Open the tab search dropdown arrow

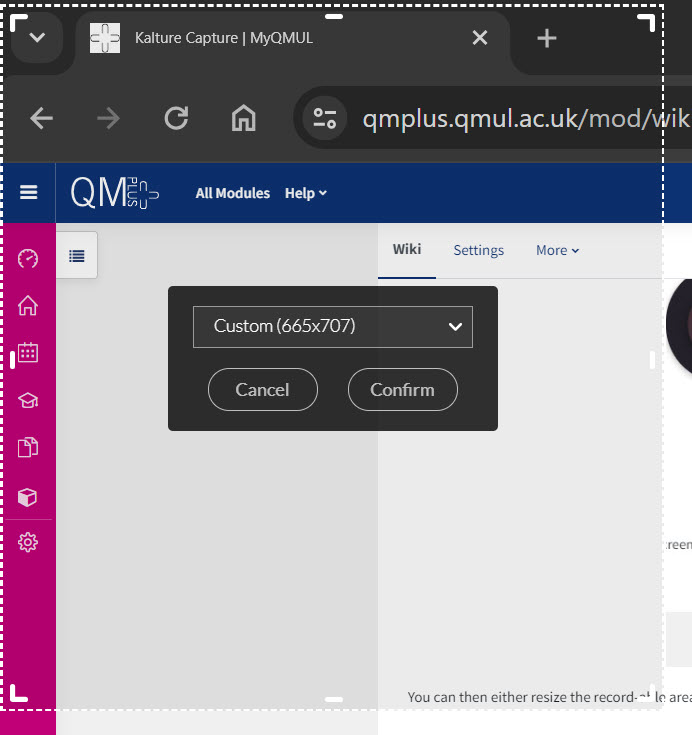pyautogui.click(x=37, y=38)
